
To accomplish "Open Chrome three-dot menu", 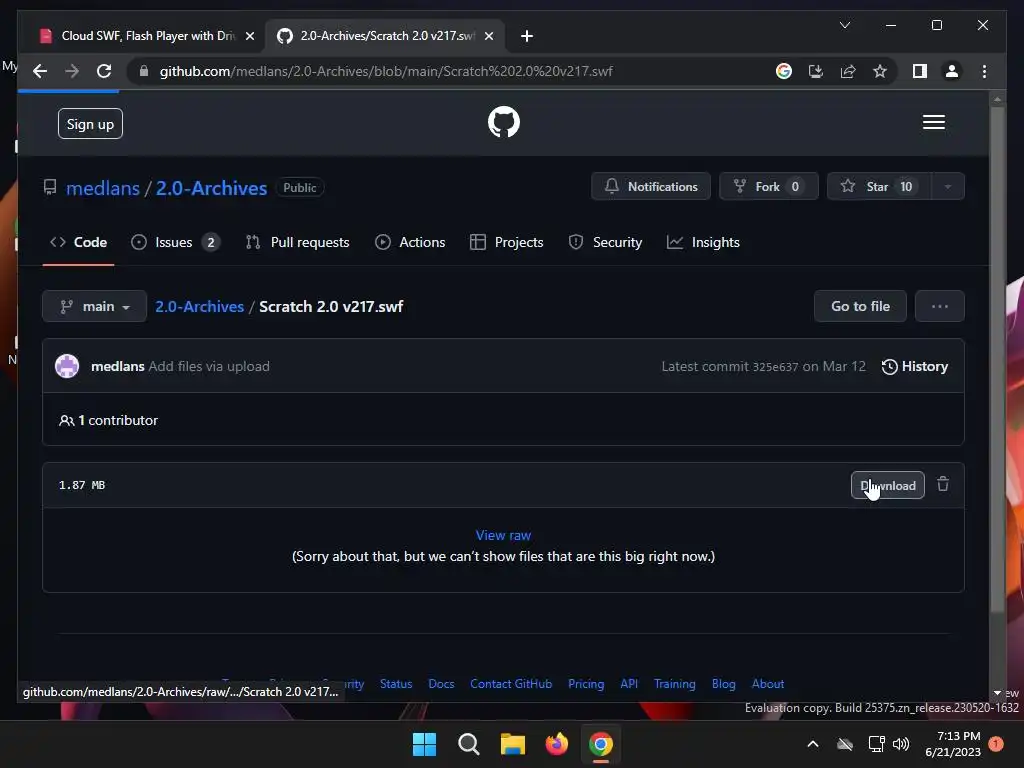I will tap(984, 71).
